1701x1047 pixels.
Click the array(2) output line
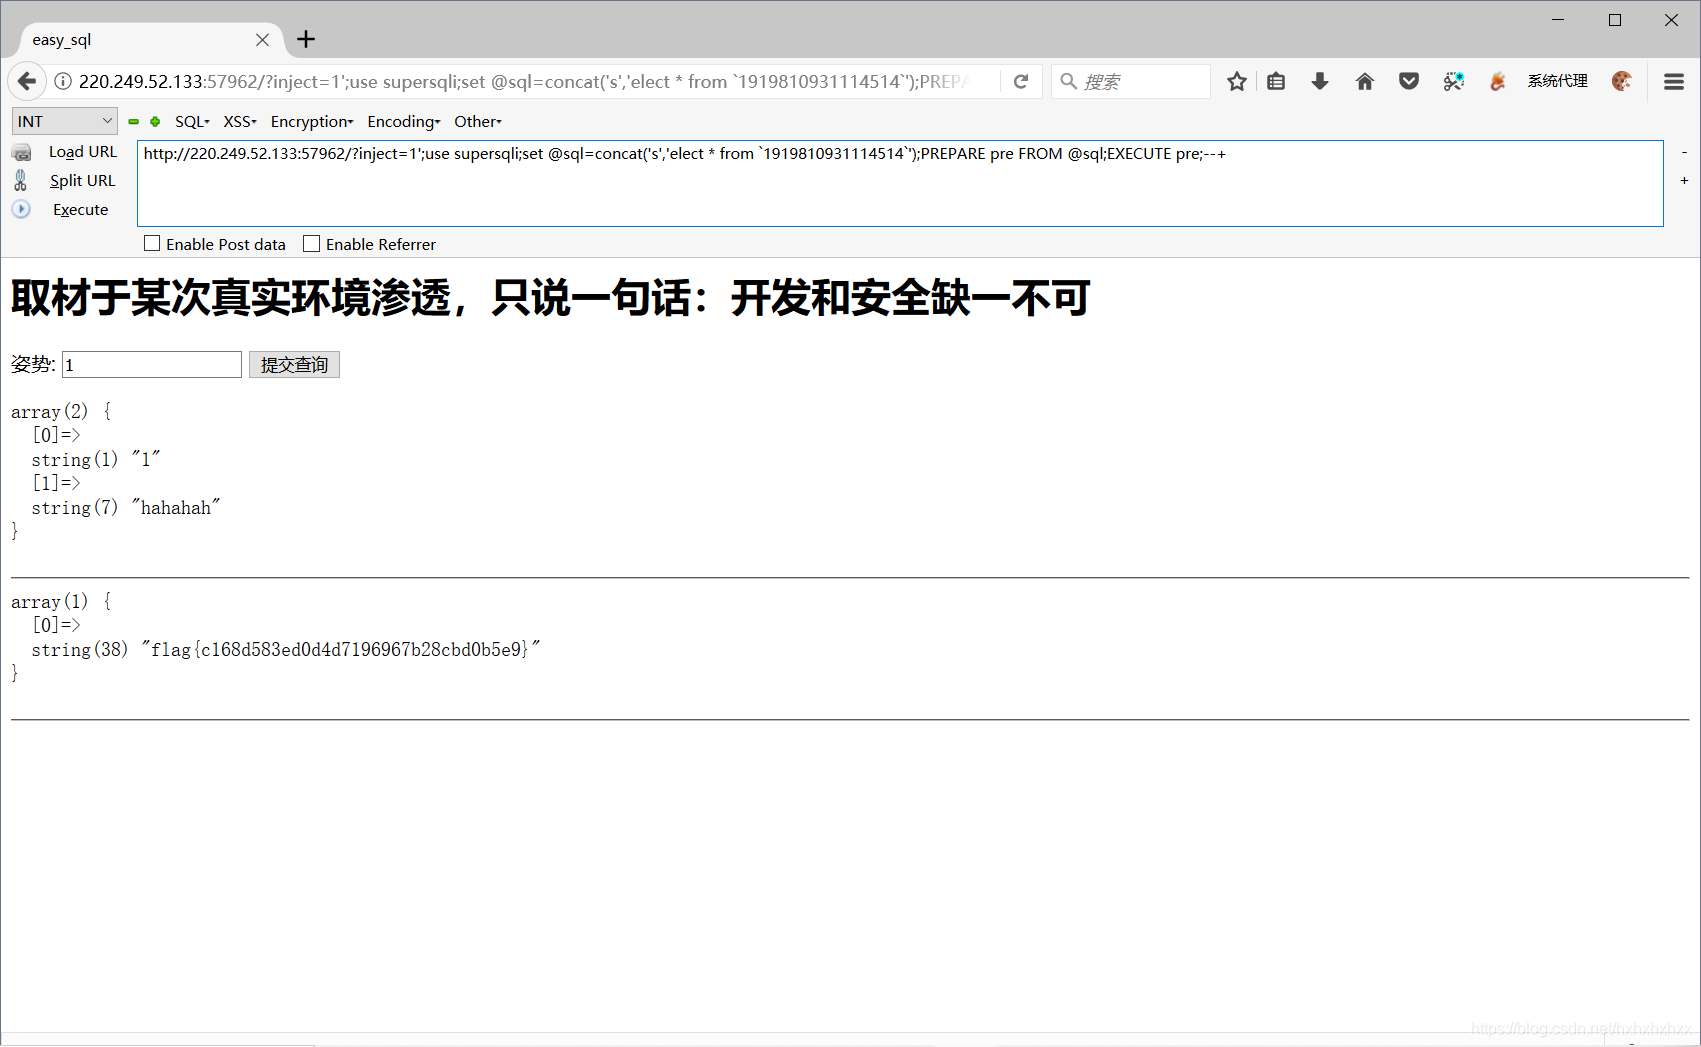click(x=61, y=412)
